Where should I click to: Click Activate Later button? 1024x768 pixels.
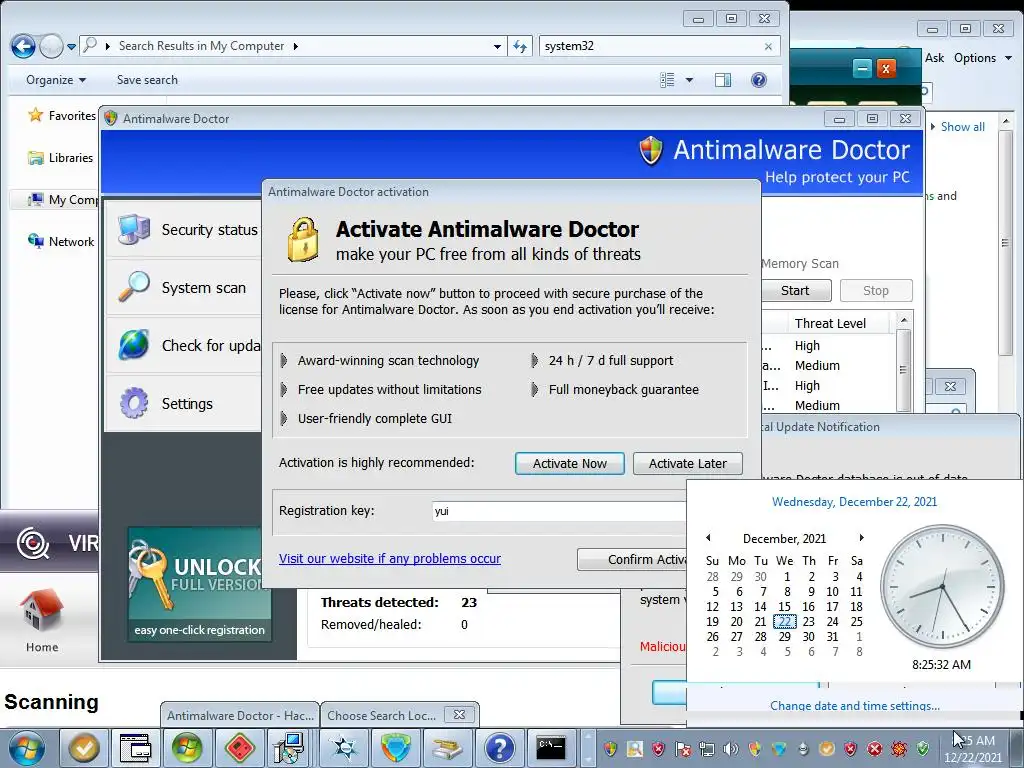pyautogui.click(x=688, y=463)
